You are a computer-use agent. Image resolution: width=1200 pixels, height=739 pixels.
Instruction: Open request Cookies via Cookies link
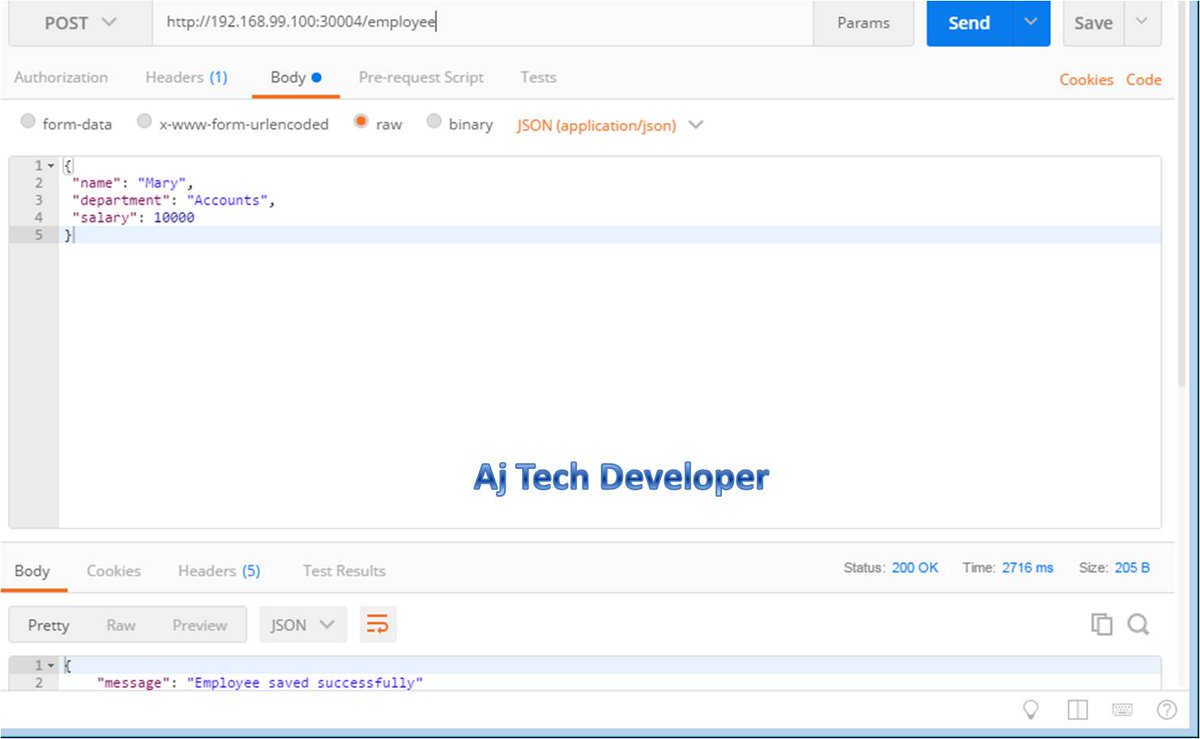[1086, 79]
